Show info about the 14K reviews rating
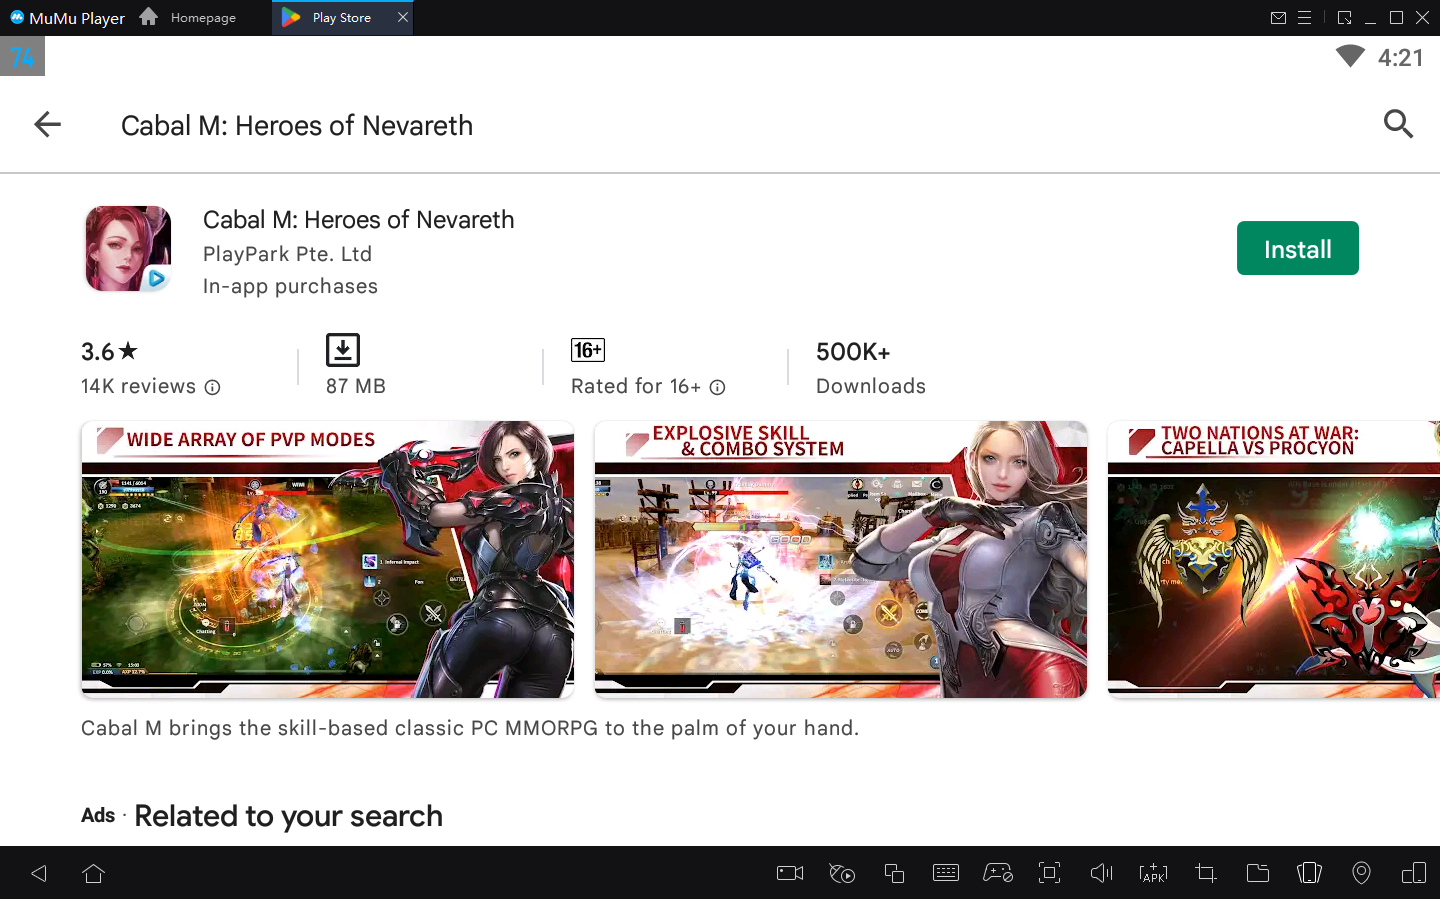The image size is (1440, 899). [x=213, y=387]
